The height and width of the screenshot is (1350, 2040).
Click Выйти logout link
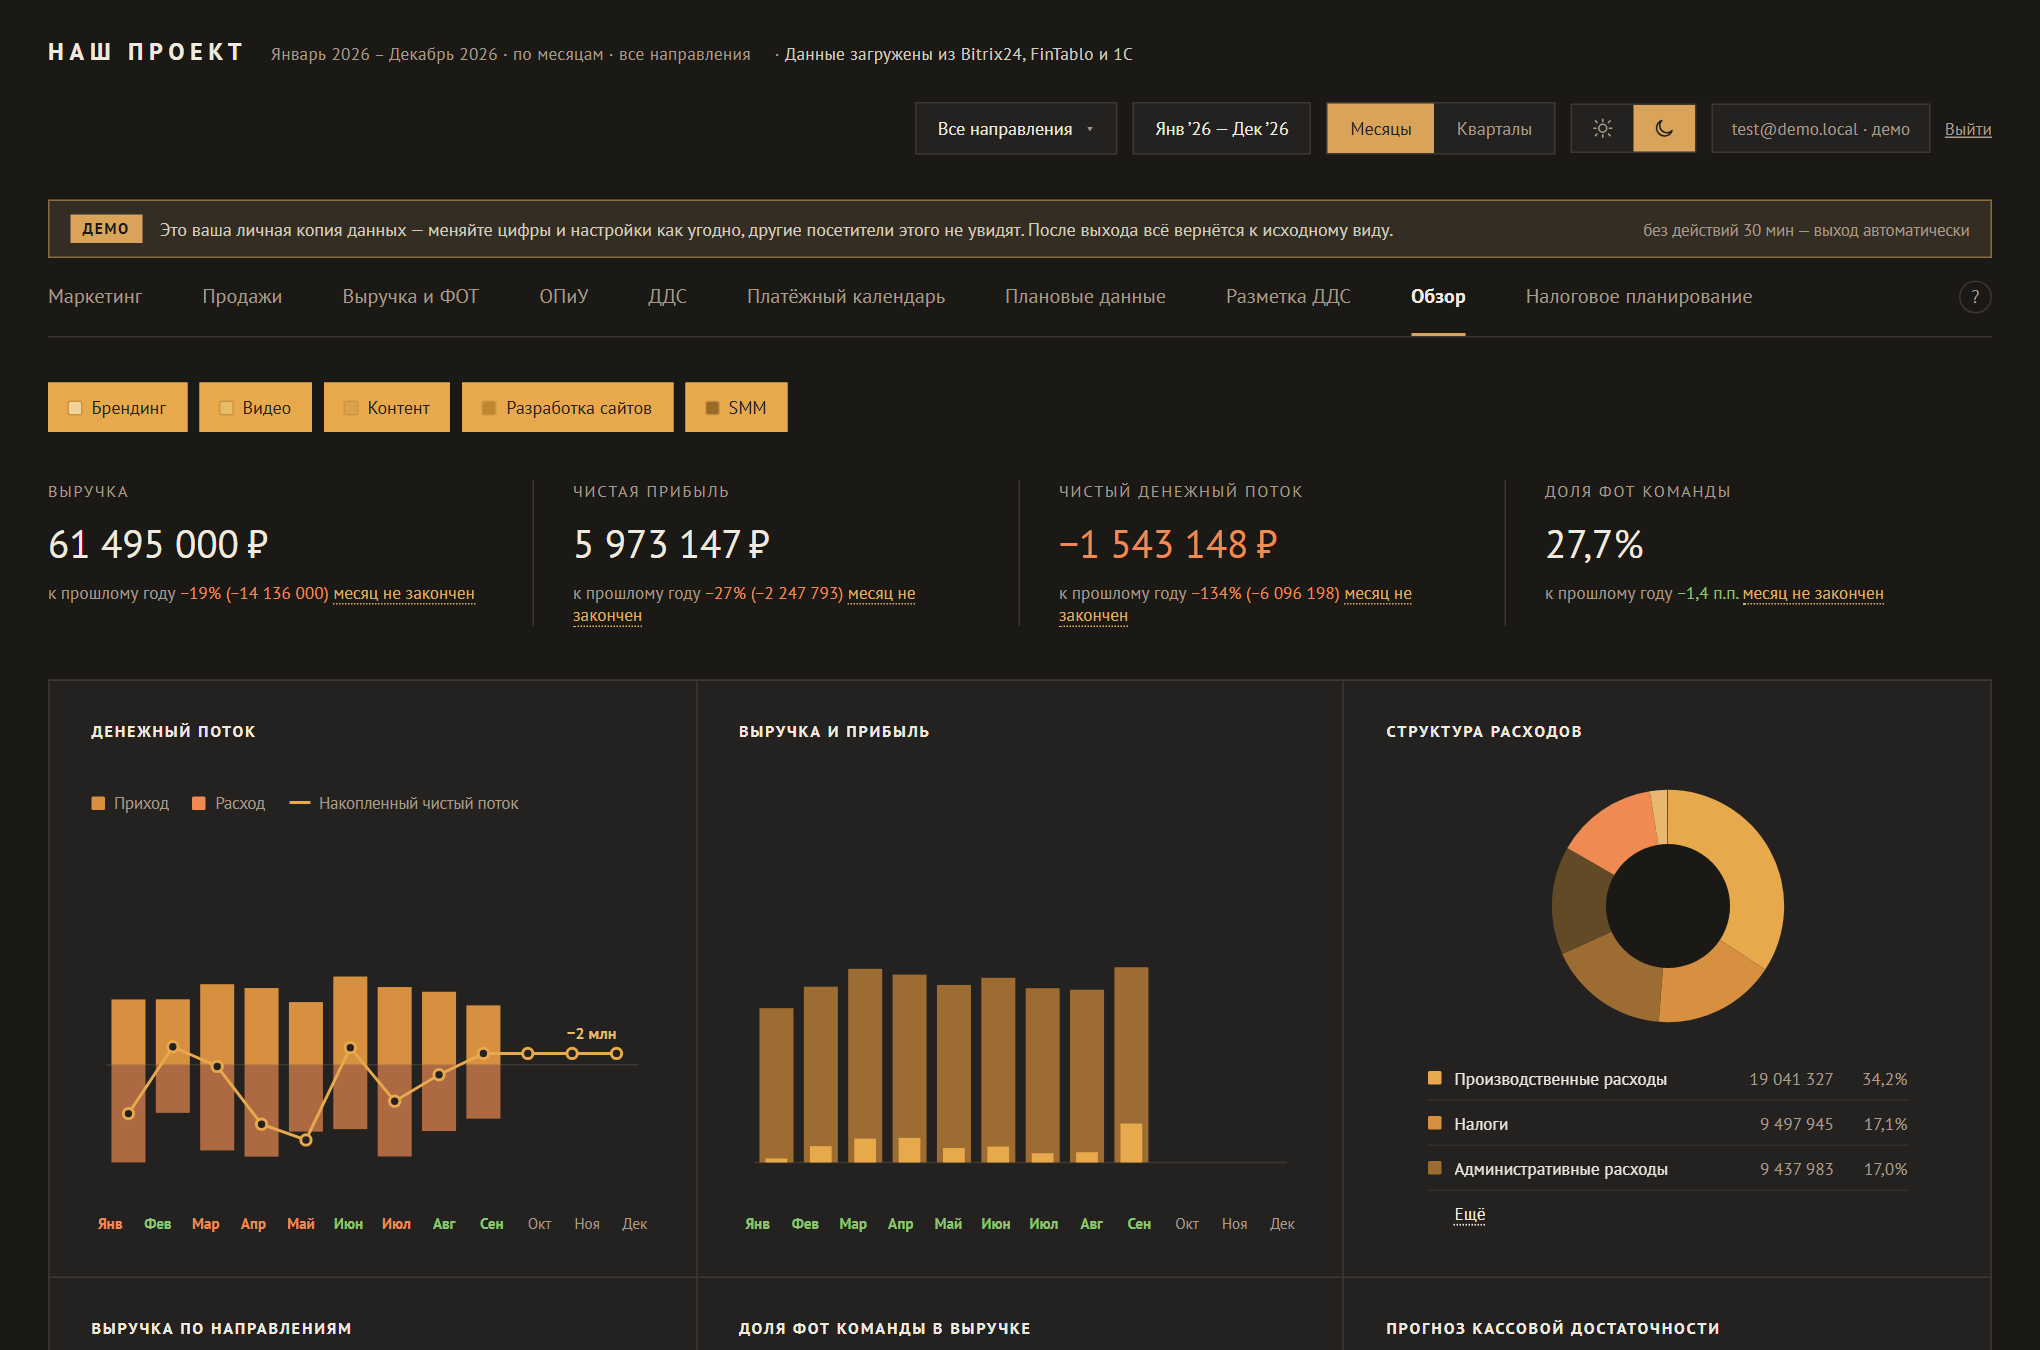click(x=1967, y=129)
